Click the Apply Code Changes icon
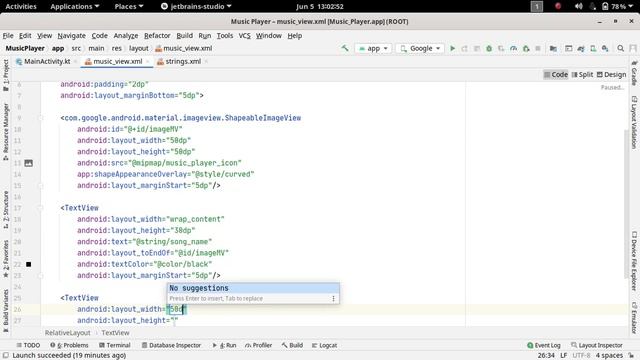This screenshot has height=360, width=640. tap(477, 48)
